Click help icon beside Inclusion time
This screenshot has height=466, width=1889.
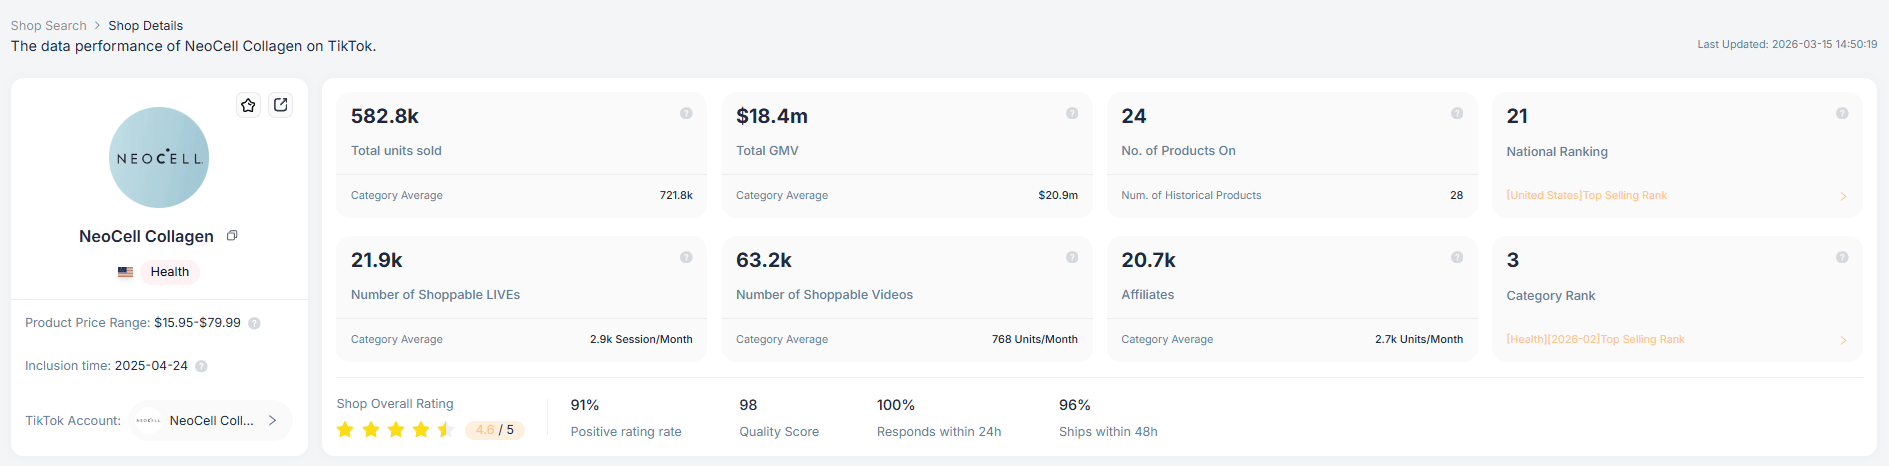click(201, 366)
